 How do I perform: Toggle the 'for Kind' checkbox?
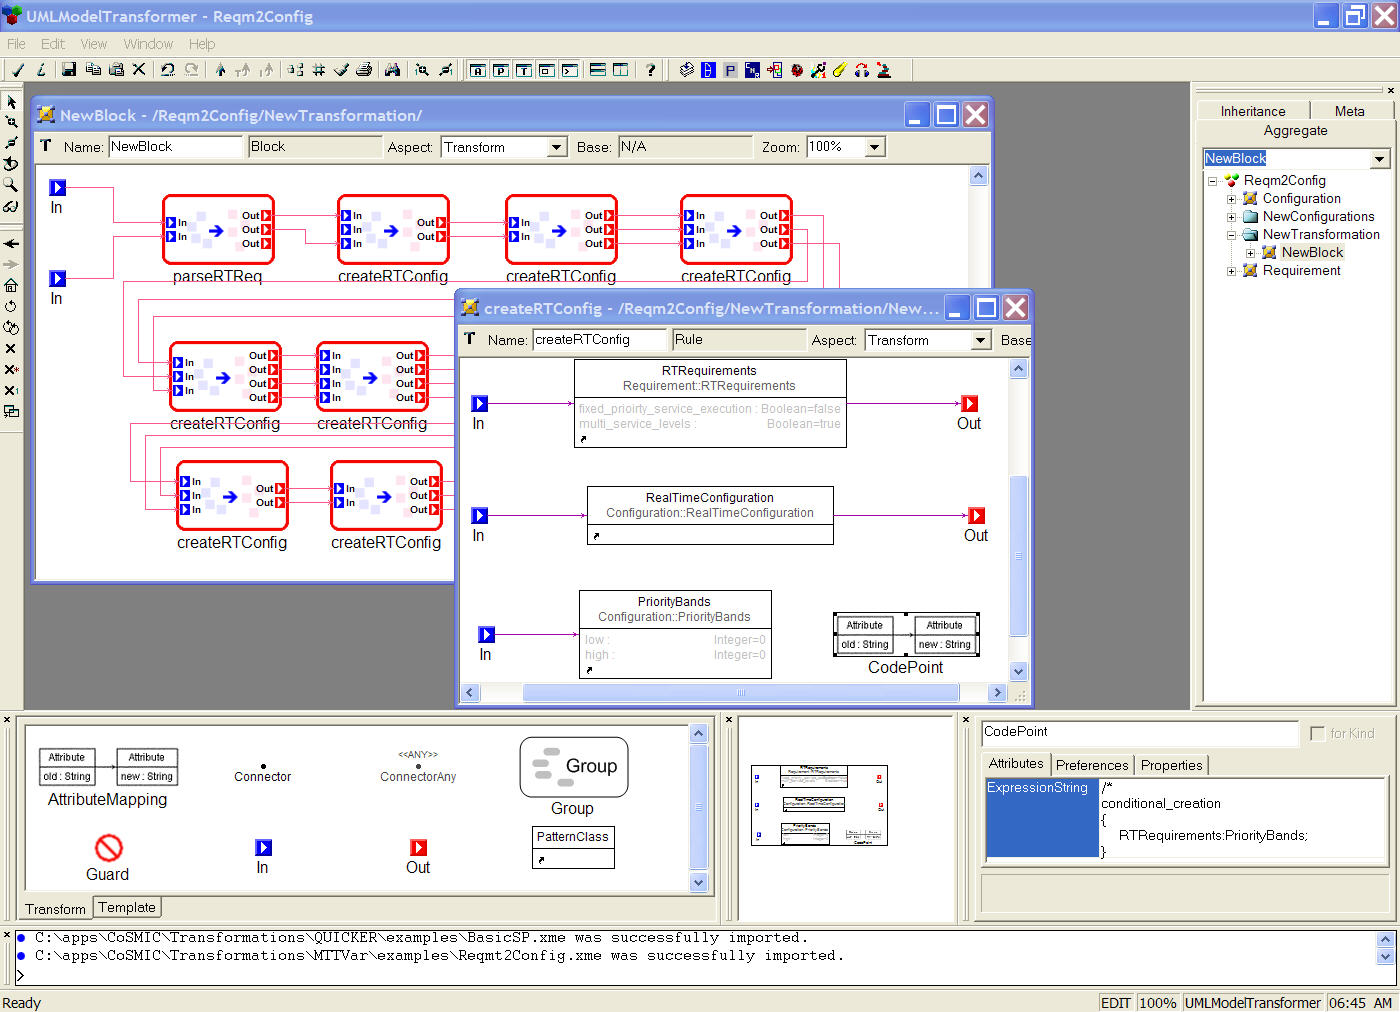tap(1317, 734)
